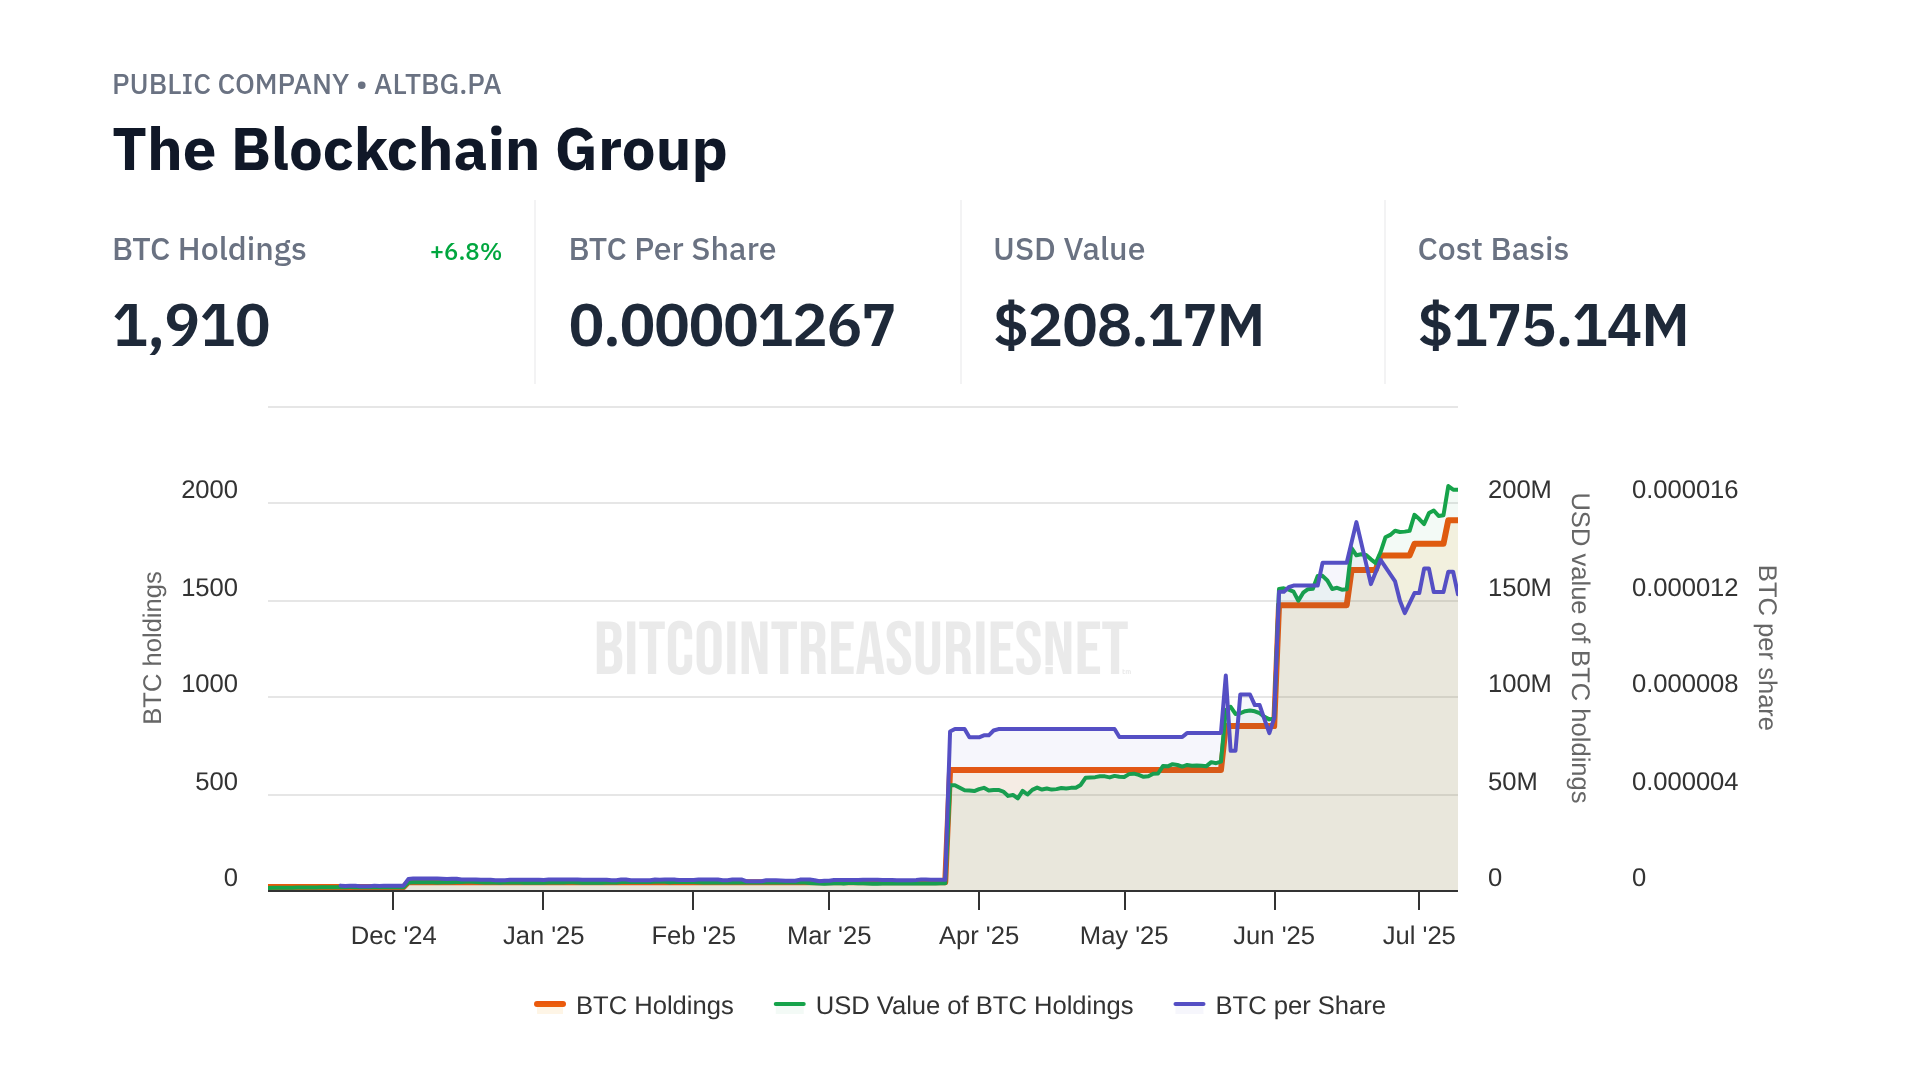Image resolution: width=1920 pixels, height=1080 pixels.
Task: Click the 0.00001267 BTC Per Share value
Action: click(731, 326)
